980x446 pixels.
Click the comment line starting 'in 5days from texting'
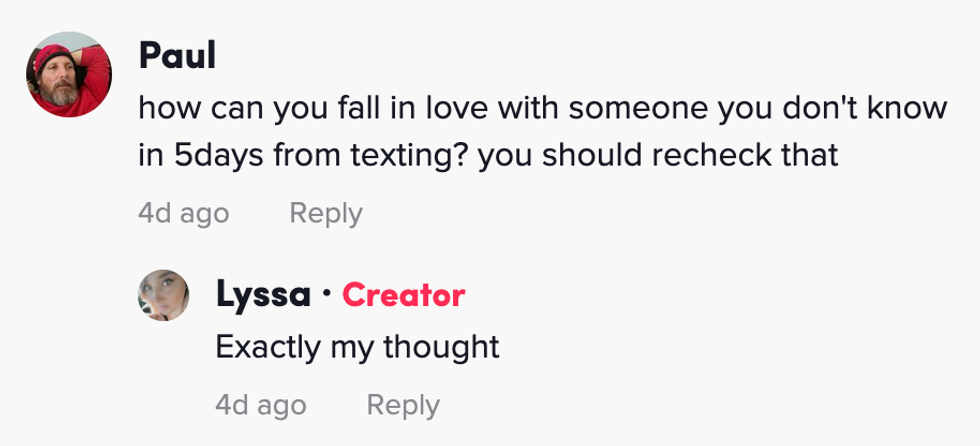[488, 157]
